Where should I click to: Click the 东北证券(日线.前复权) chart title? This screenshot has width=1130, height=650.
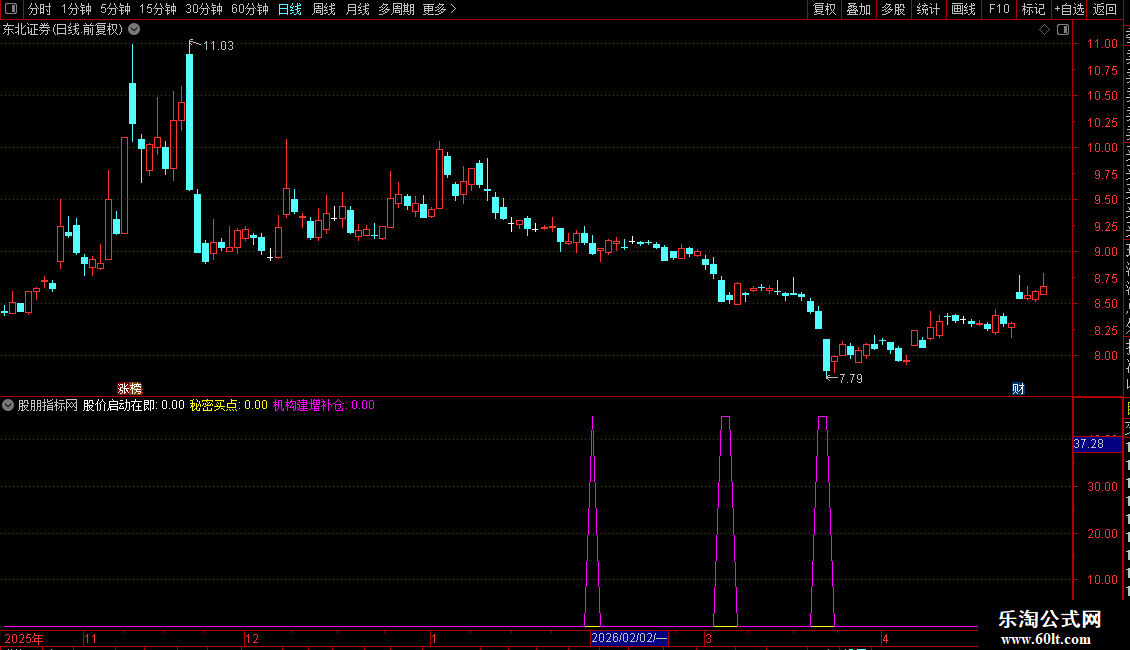coord(63,30)
